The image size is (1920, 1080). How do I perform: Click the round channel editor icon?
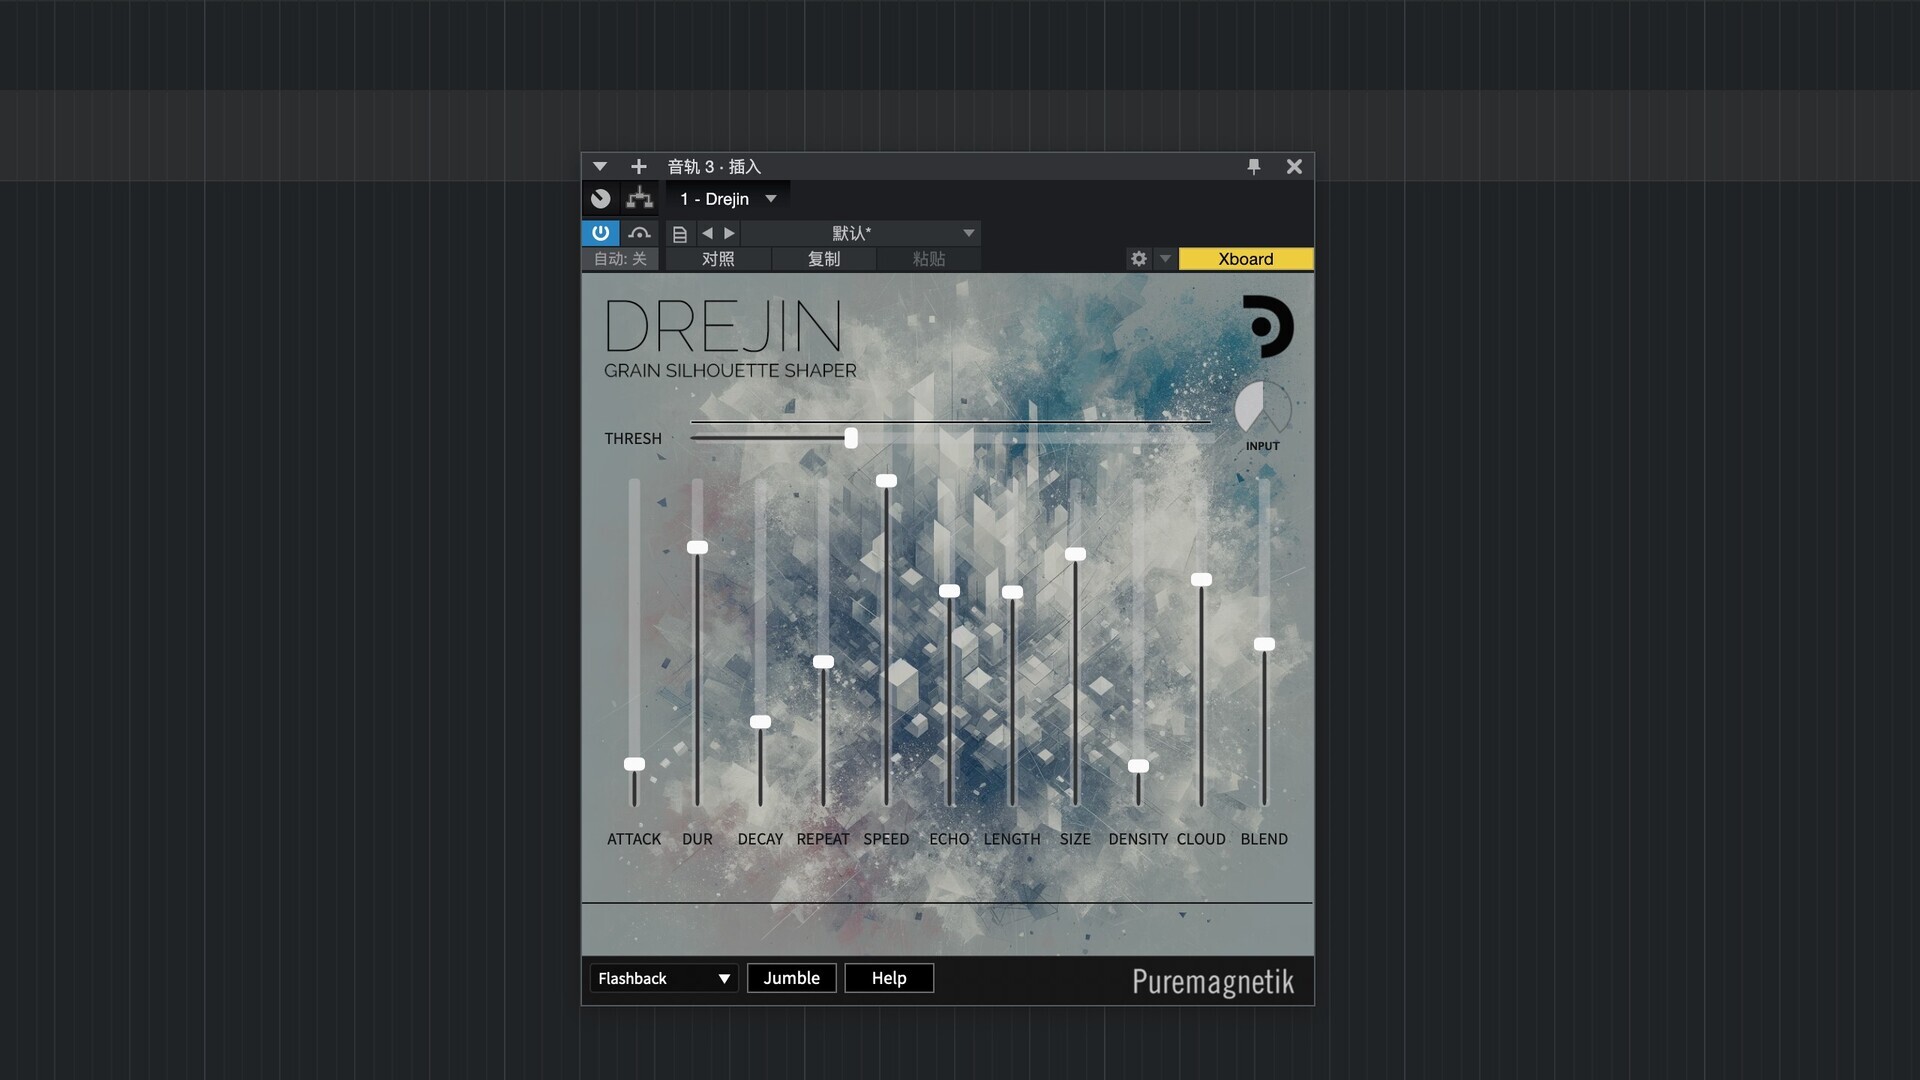point(600,199)
